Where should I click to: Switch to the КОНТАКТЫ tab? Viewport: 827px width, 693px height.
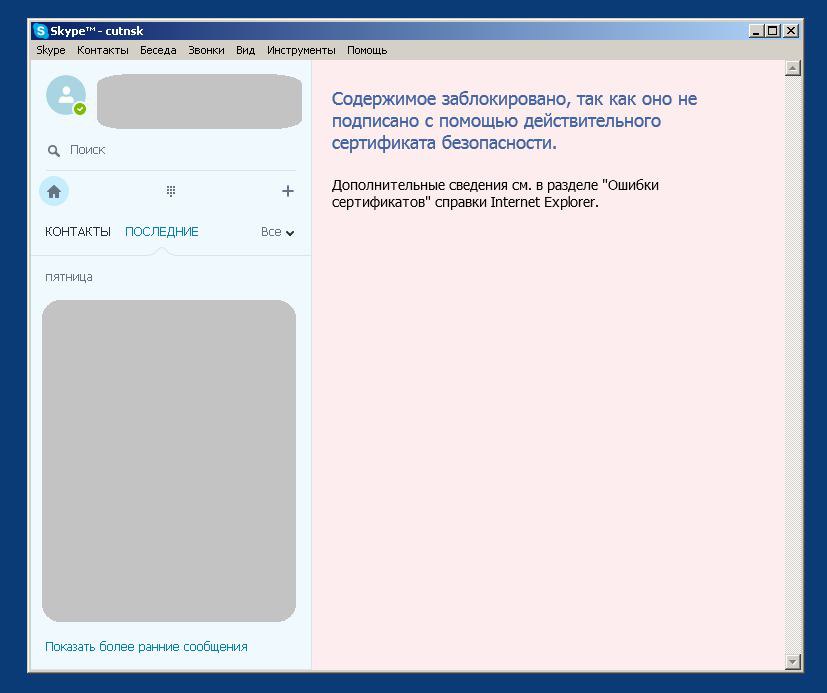(78, 232)
